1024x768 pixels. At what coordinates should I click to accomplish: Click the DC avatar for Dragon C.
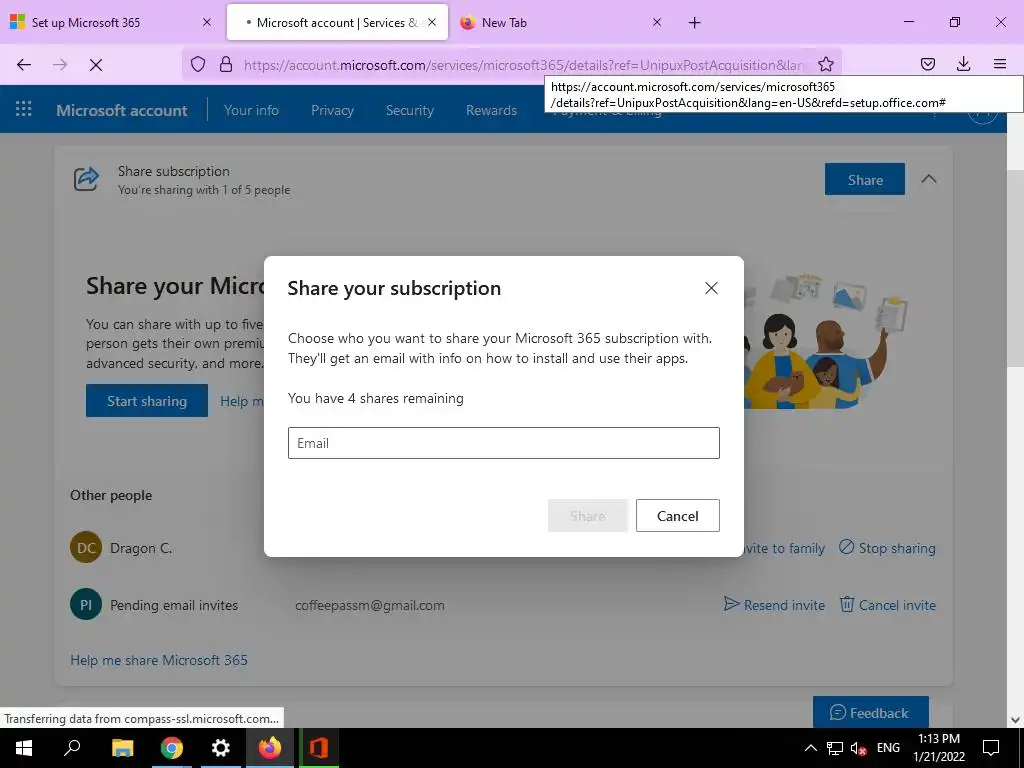pyautogui.click(x=86, y=547)
